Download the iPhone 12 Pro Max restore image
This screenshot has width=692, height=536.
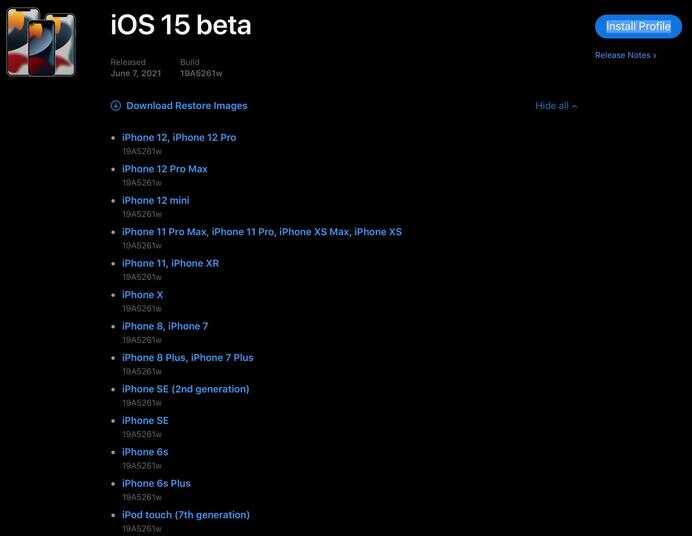tap(165, 169)
